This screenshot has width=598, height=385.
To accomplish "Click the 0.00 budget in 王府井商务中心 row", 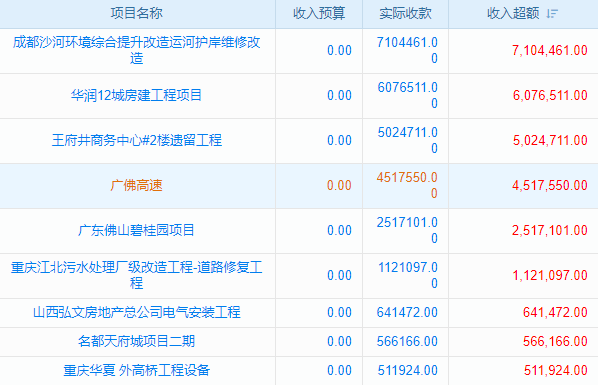I will [x=339, y=140].
